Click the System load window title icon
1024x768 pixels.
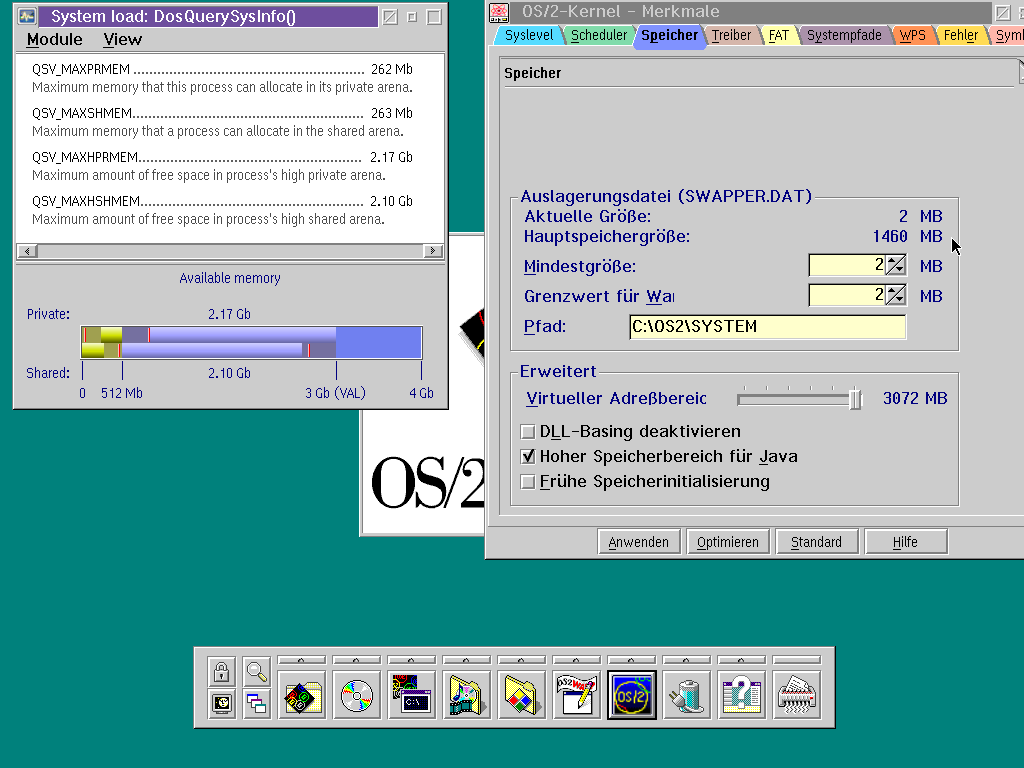[27, 16]
